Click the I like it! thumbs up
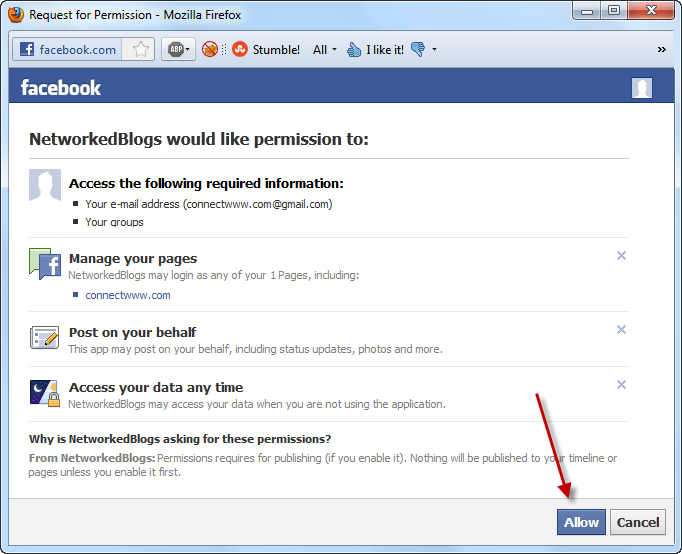Viewport: 682px width, 554px height. coord(375,50)
